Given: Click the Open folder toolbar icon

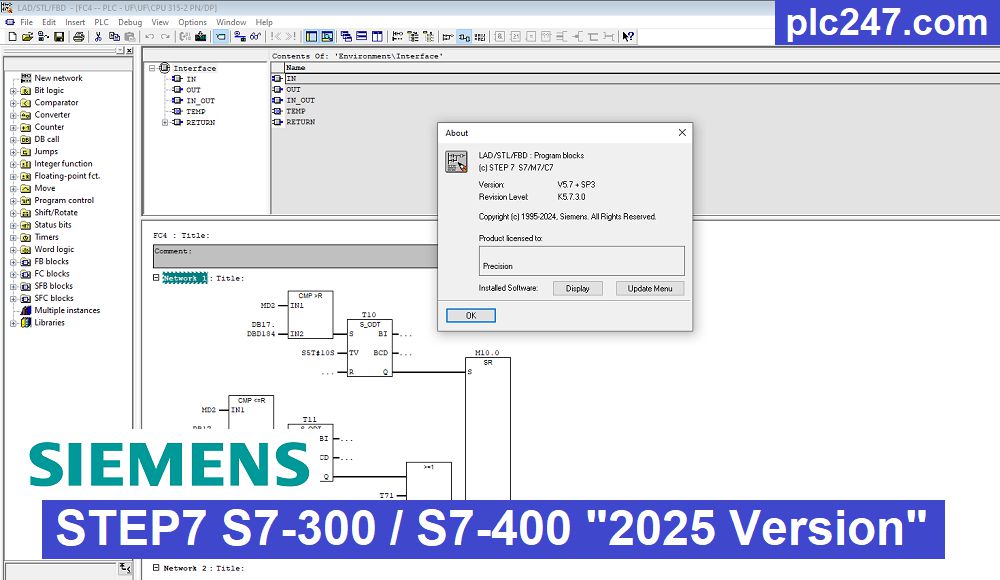Looking at the screenshot, I should [x=27, y=37].
